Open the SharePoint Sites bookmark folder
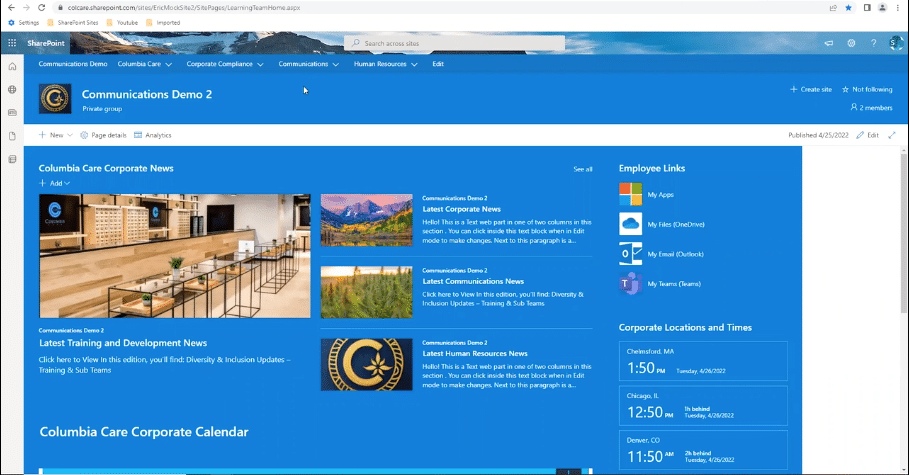Image resolution: width=909 pixels, height=475 pixels. pyautogui.click(x=73, y=23)
